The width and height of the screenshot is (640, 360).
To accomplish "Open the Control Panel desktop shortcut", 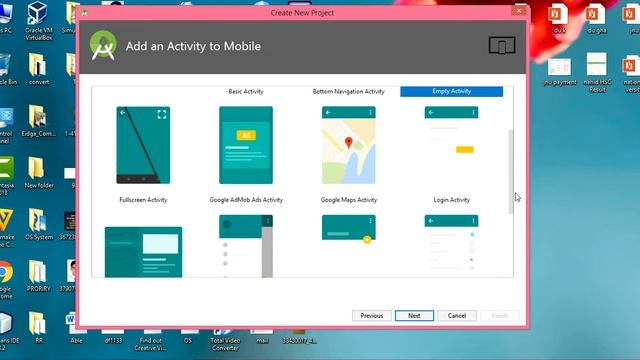I will (6, 125).
